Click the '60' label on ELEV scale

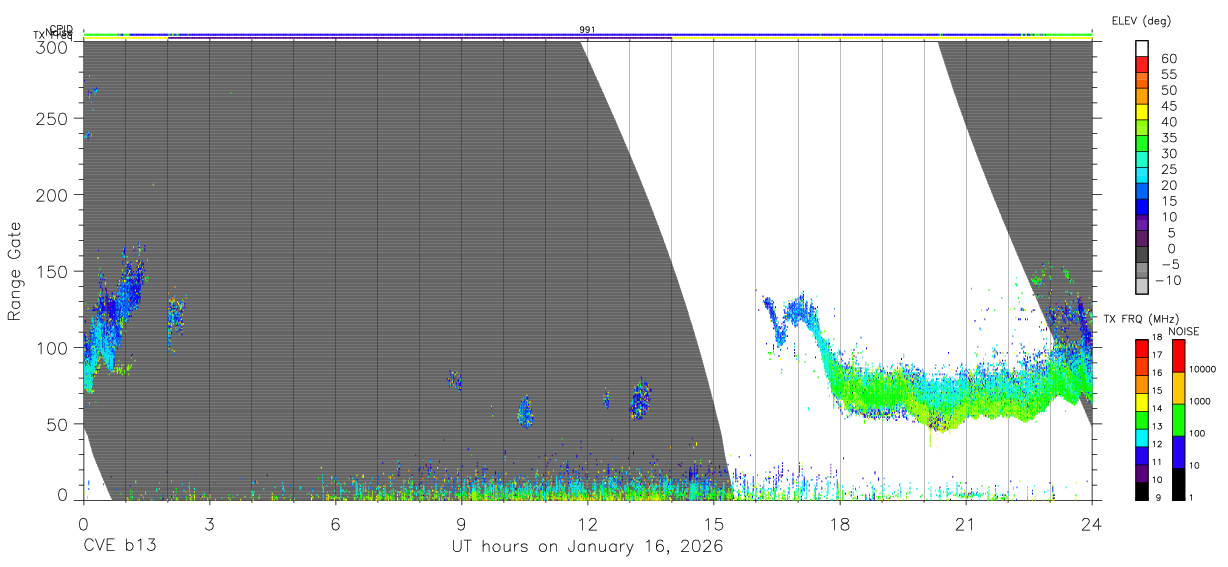[x=1168, y=59]
